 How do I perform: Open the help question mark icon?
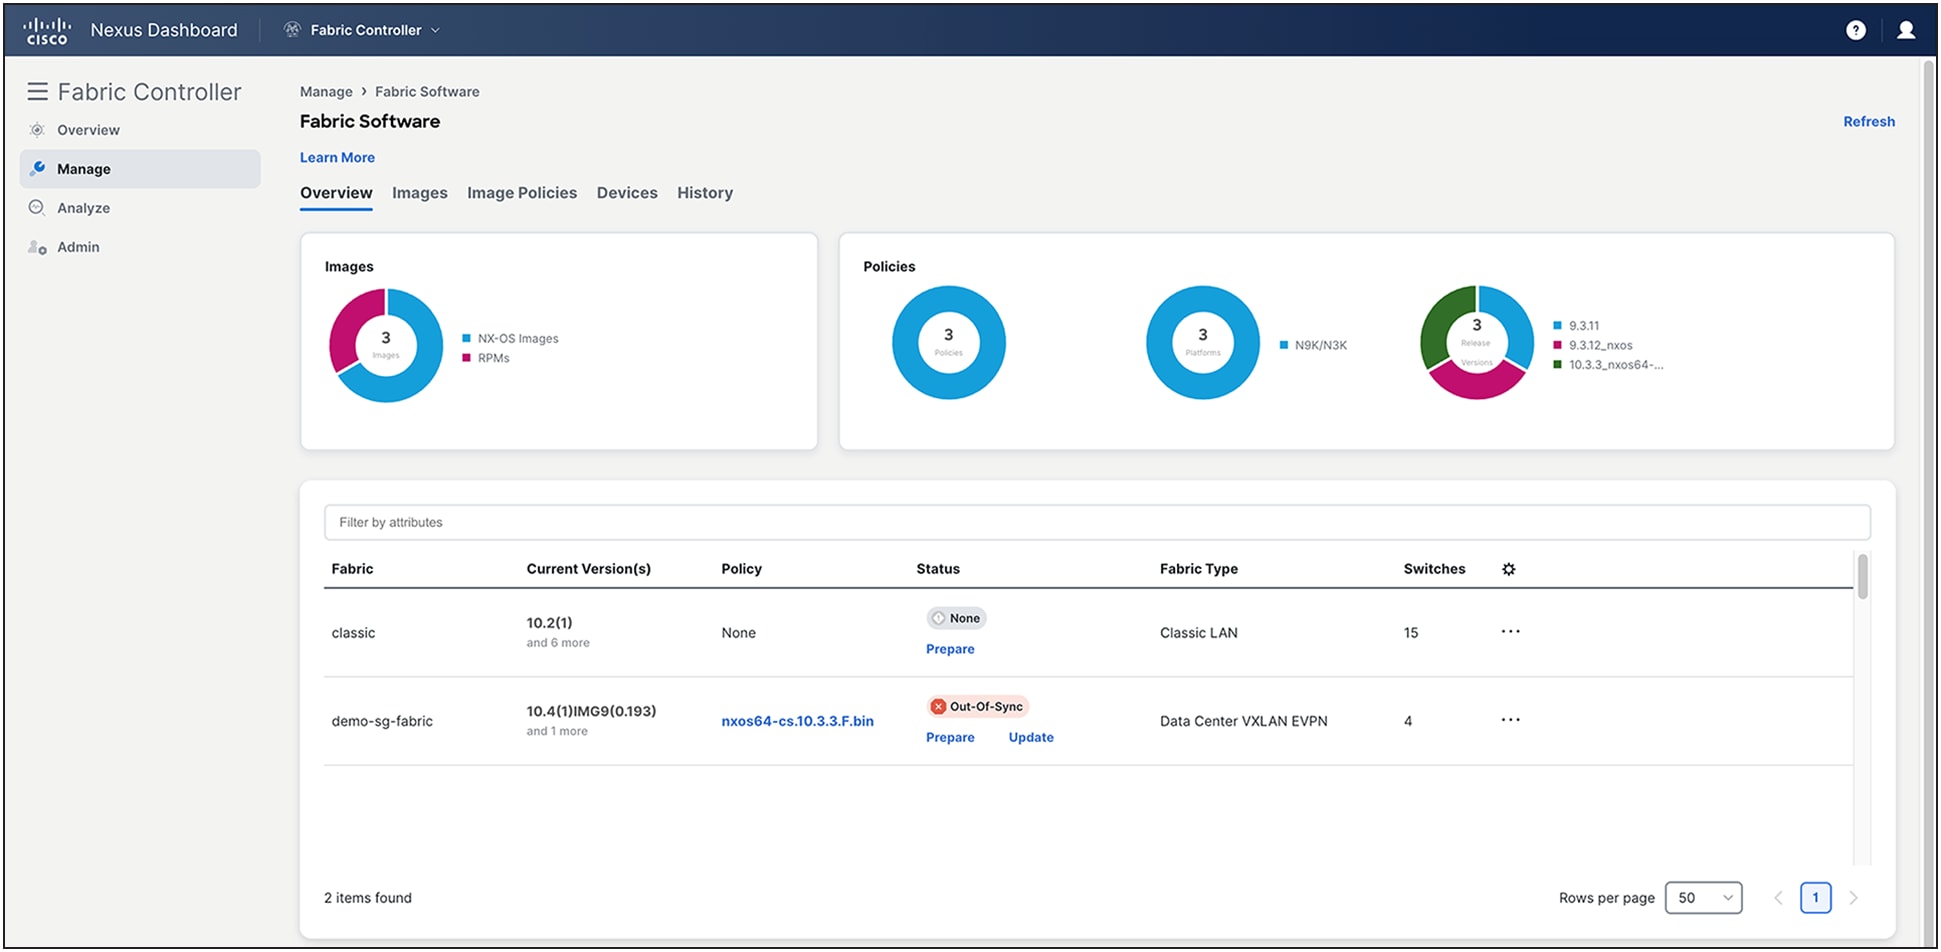(1856, 30)
